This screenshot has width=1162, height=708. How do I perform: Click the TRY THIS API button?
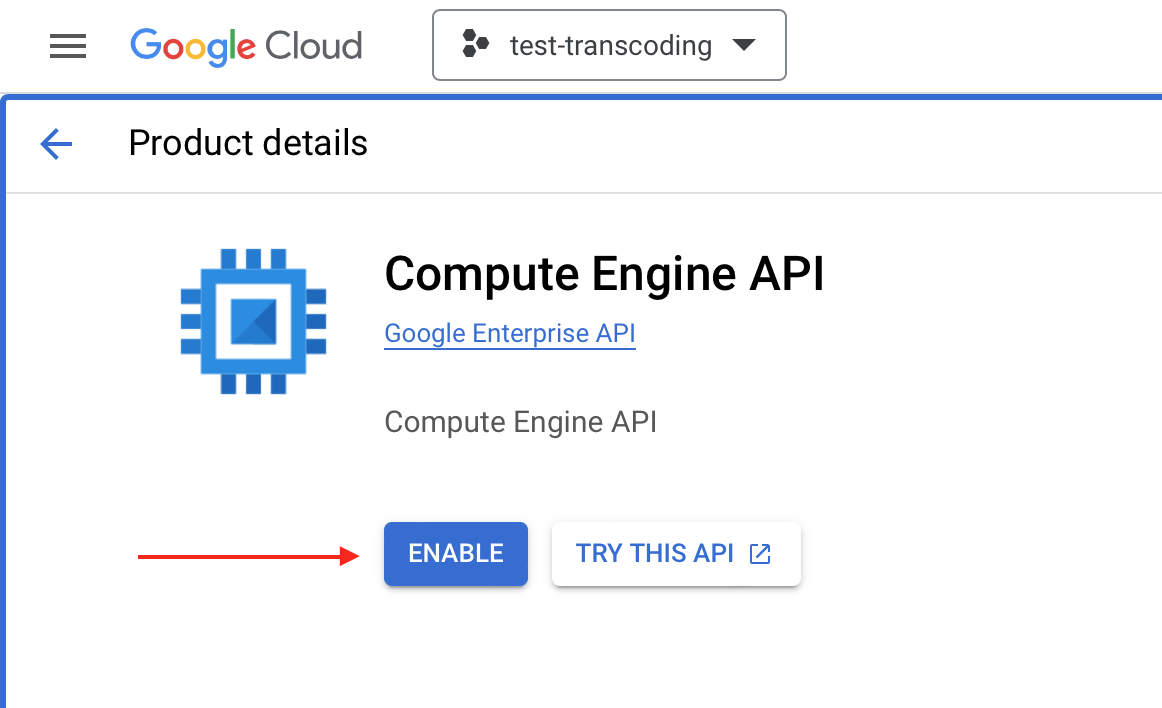[x=676, y=554]
